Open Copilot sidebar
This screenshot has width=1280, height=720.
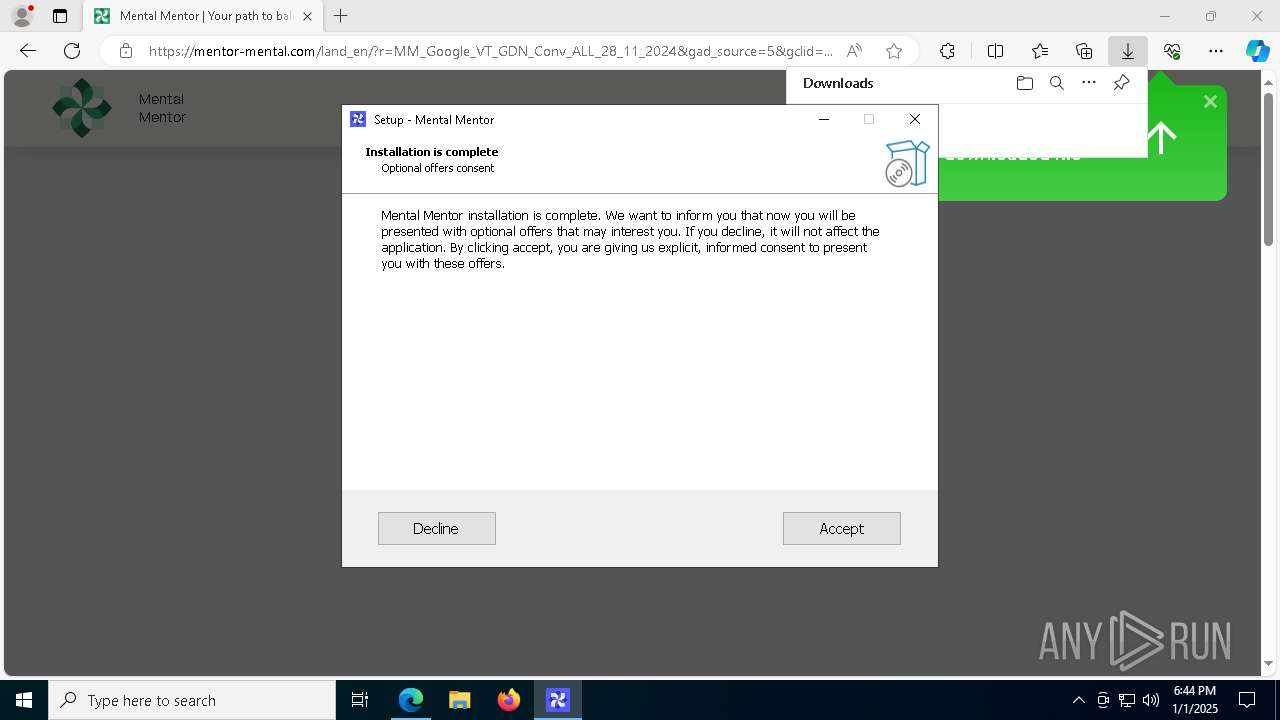[1257, 51]
